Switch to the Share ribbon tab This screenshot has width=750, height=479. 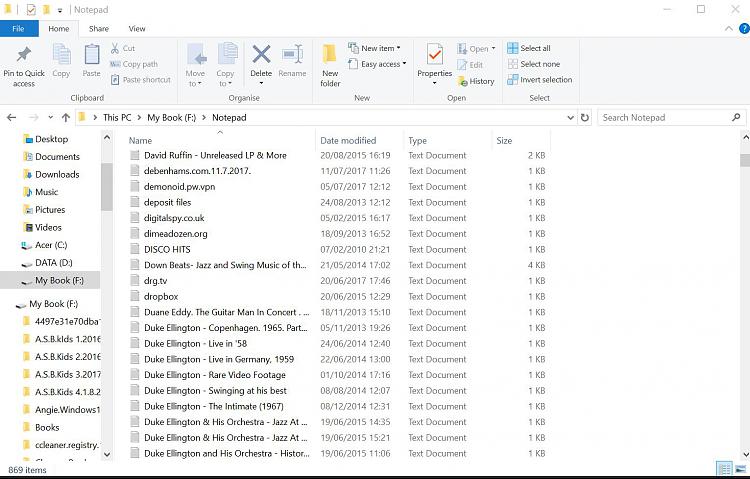click(x=99, y=29)
